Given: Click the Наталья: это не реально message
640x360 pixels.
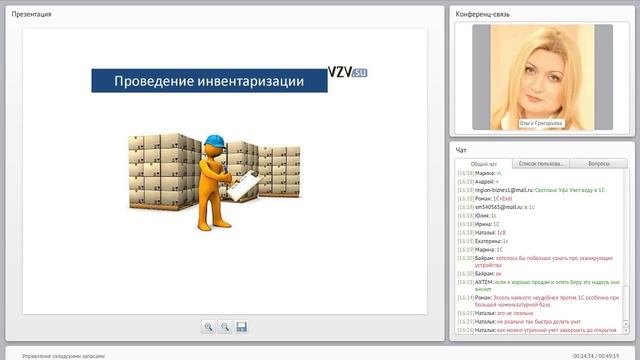Looking at the screenshot, I should tap(495, 313).
